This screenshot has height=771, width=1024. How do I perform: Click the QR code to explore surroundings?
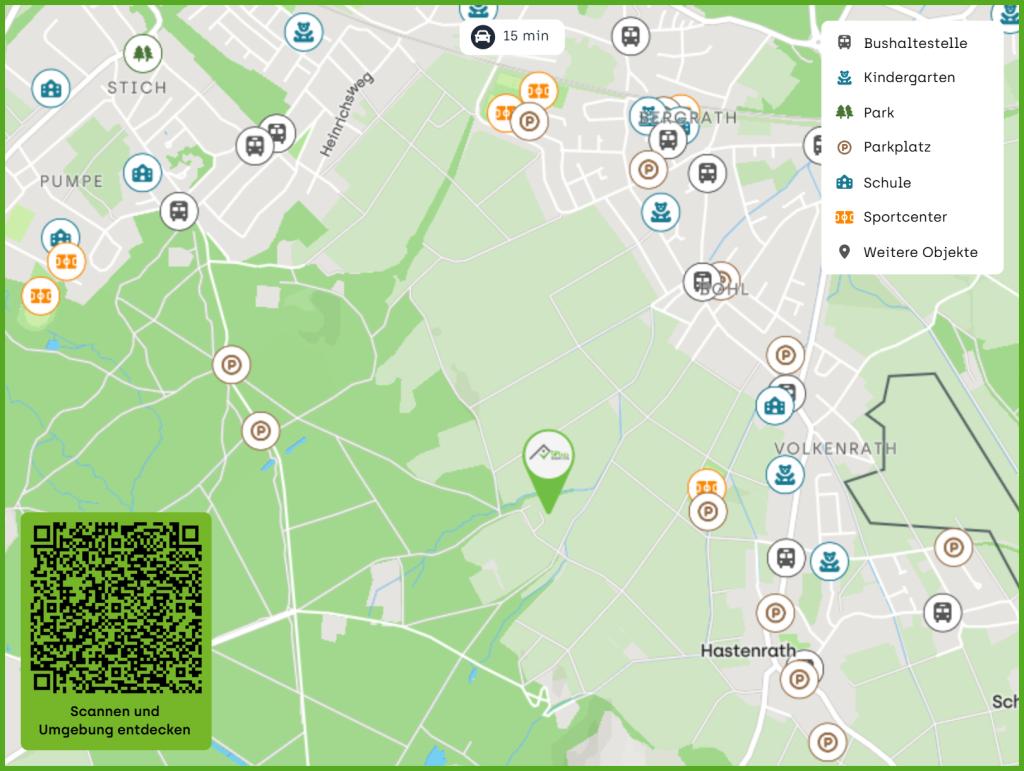[116, 608]
